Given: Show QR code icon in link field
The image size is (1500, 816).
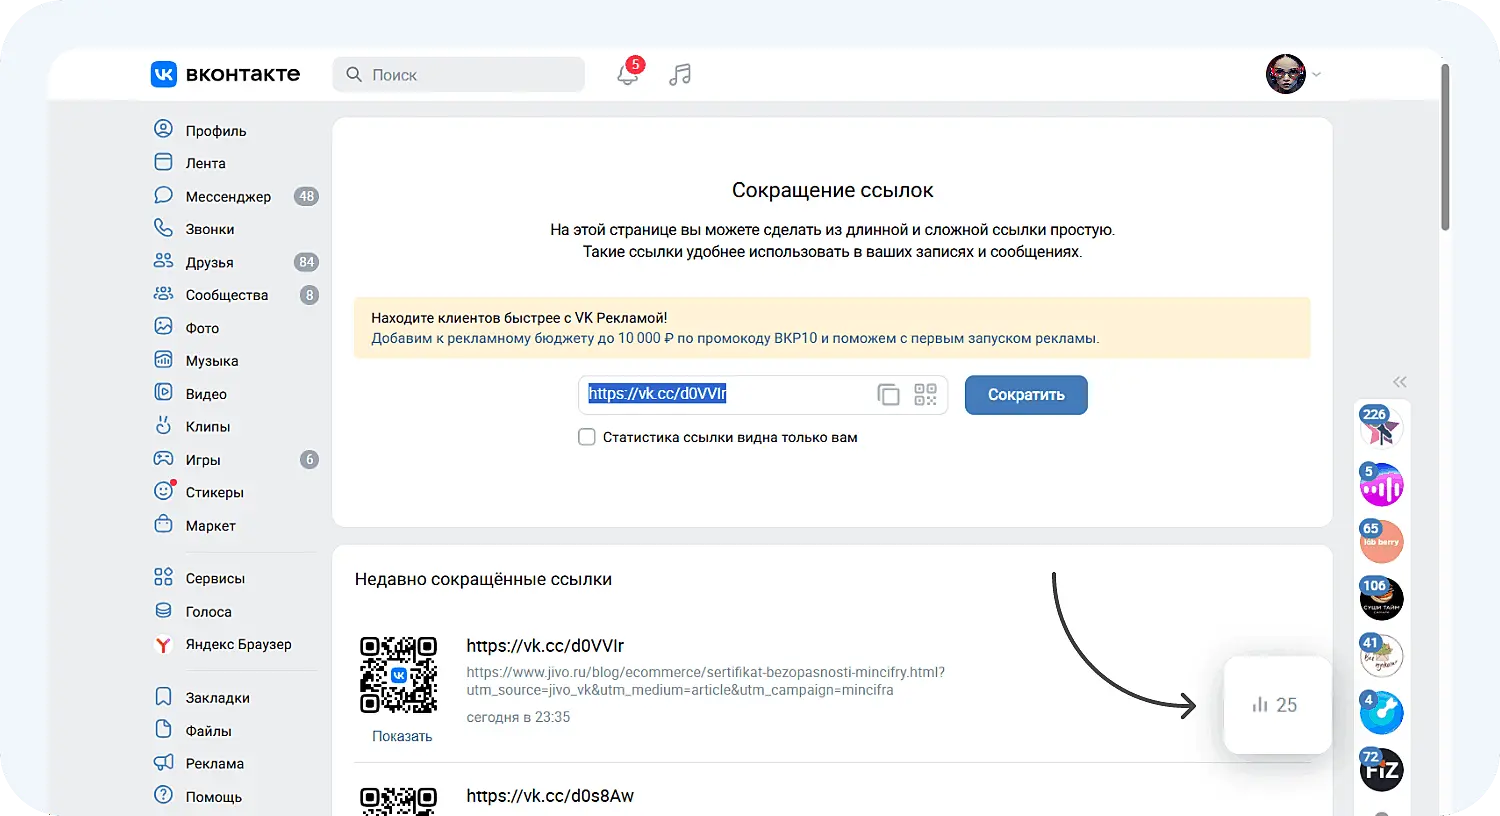Looking at the screenshot, I should (x=925, y=394).
